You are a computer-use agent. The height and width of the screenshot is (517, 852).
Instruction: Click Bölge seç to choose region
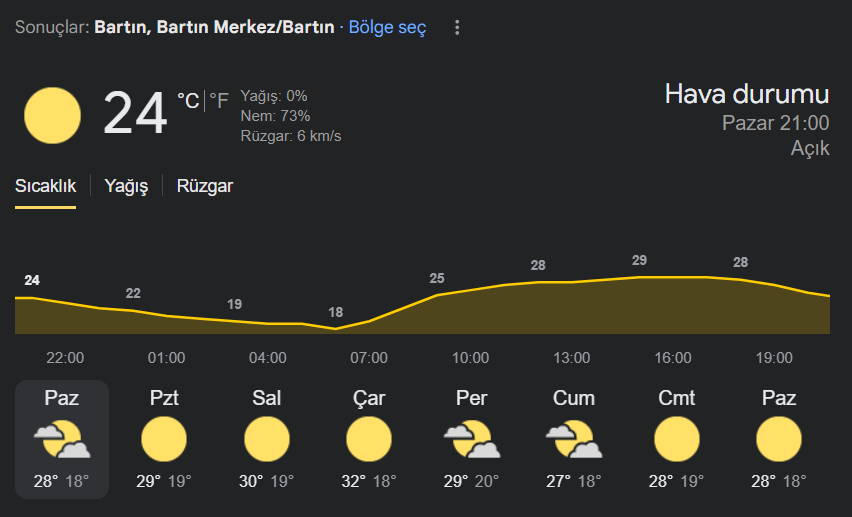387,27
